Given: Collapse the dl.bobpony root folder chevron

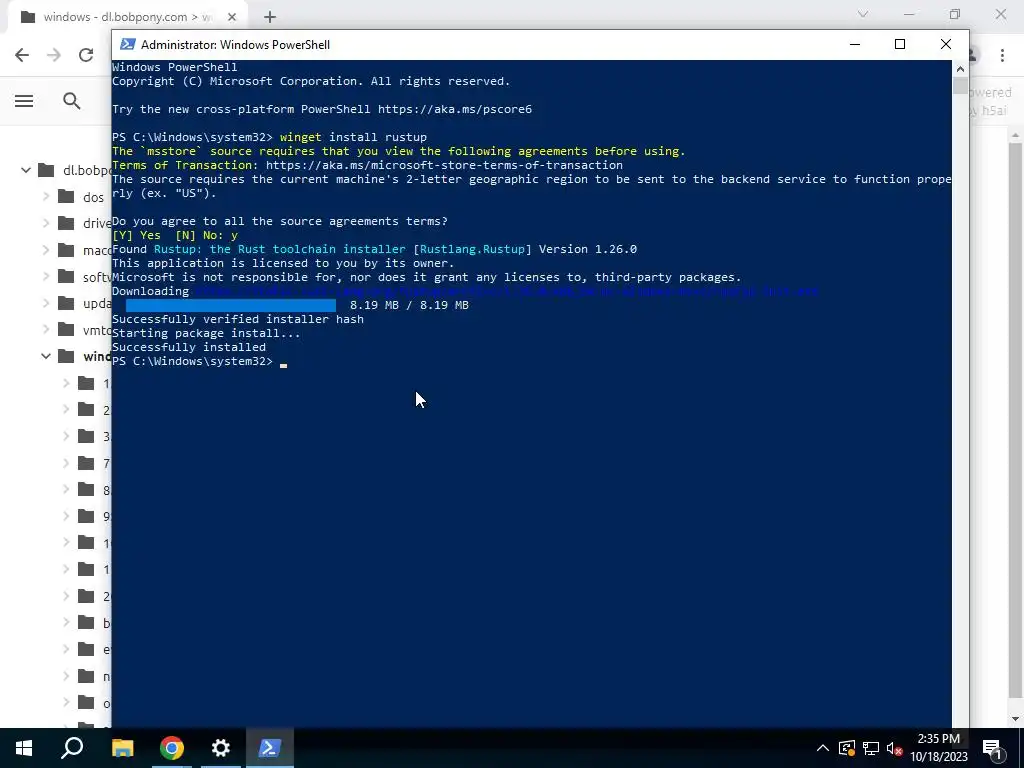Looking at the screenshot, I should point(25,170).
